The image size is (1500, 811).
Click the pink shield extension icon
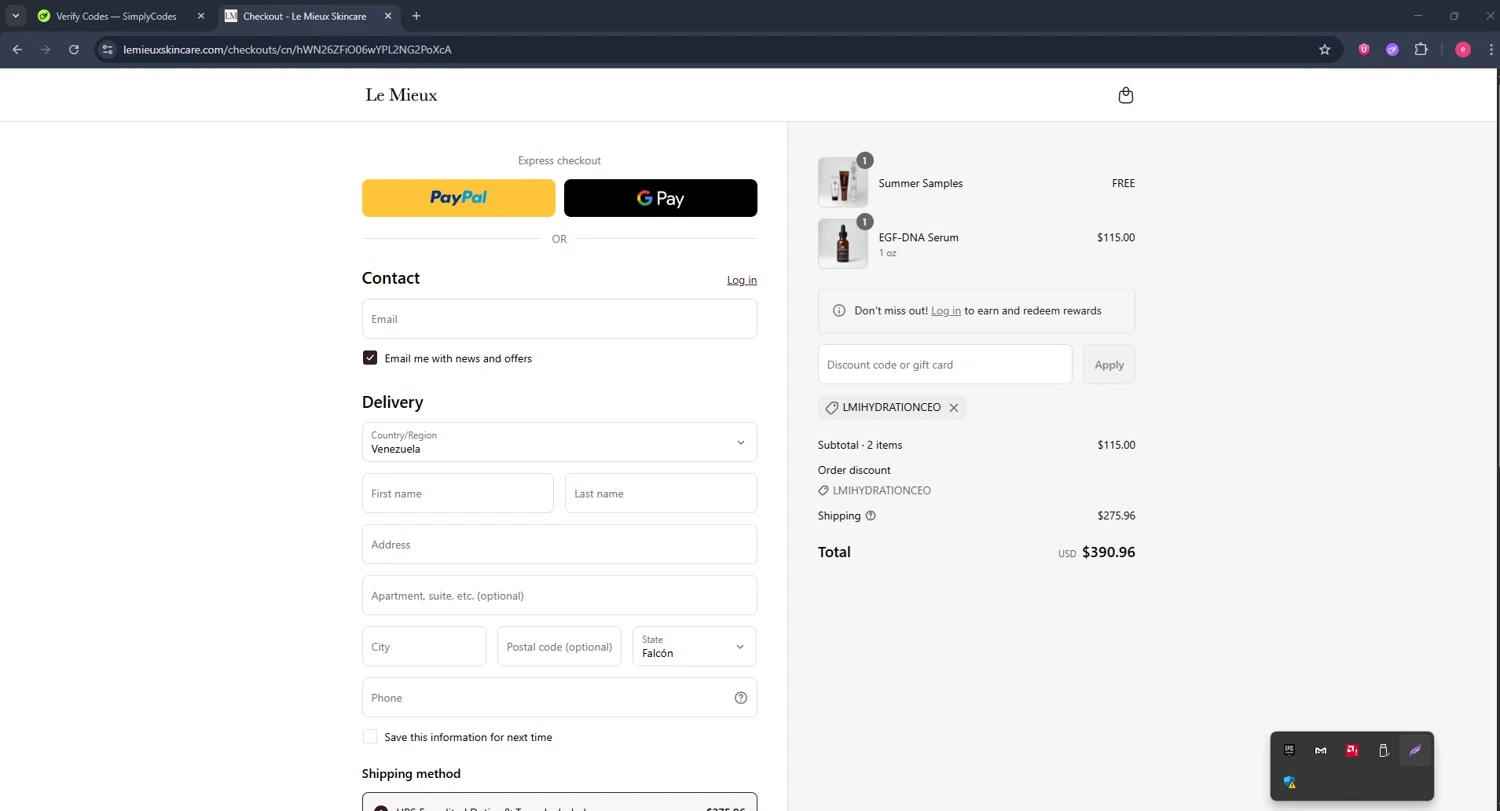pos(1364,49)
